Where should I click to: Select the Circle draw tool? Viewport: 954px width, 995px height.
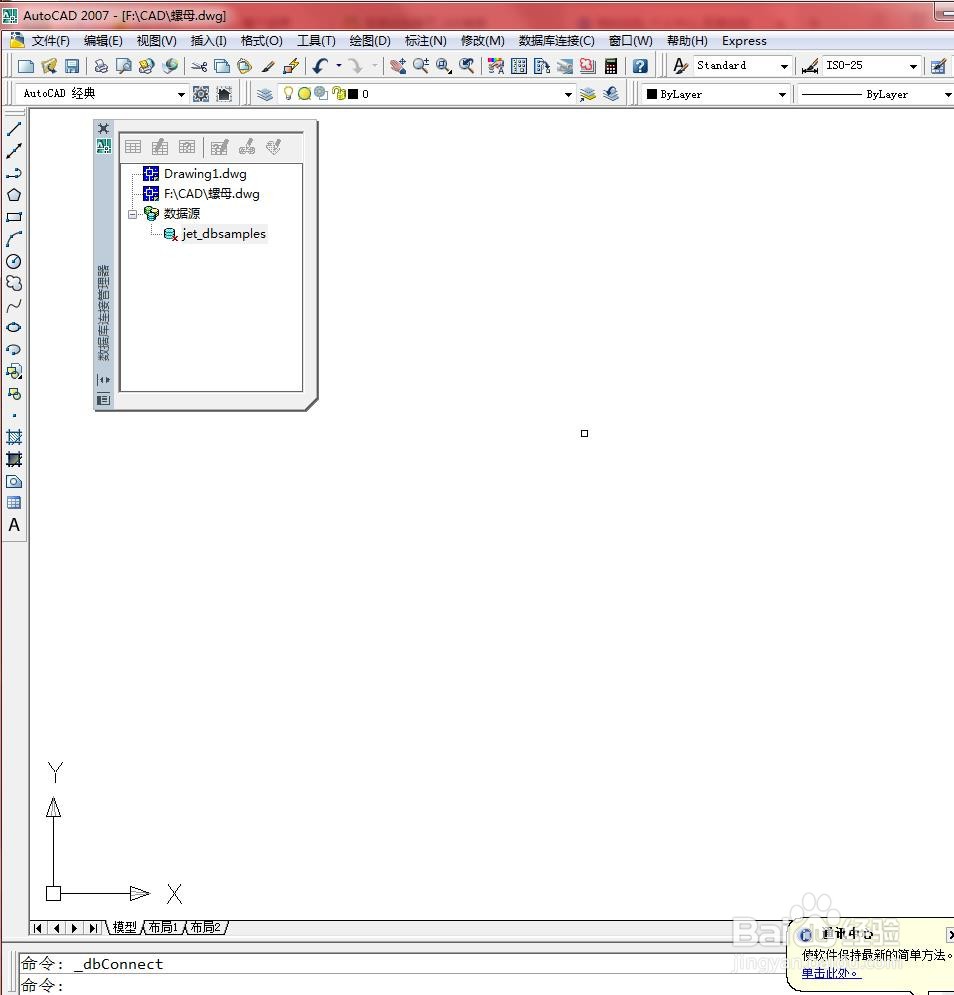point(14,261)
